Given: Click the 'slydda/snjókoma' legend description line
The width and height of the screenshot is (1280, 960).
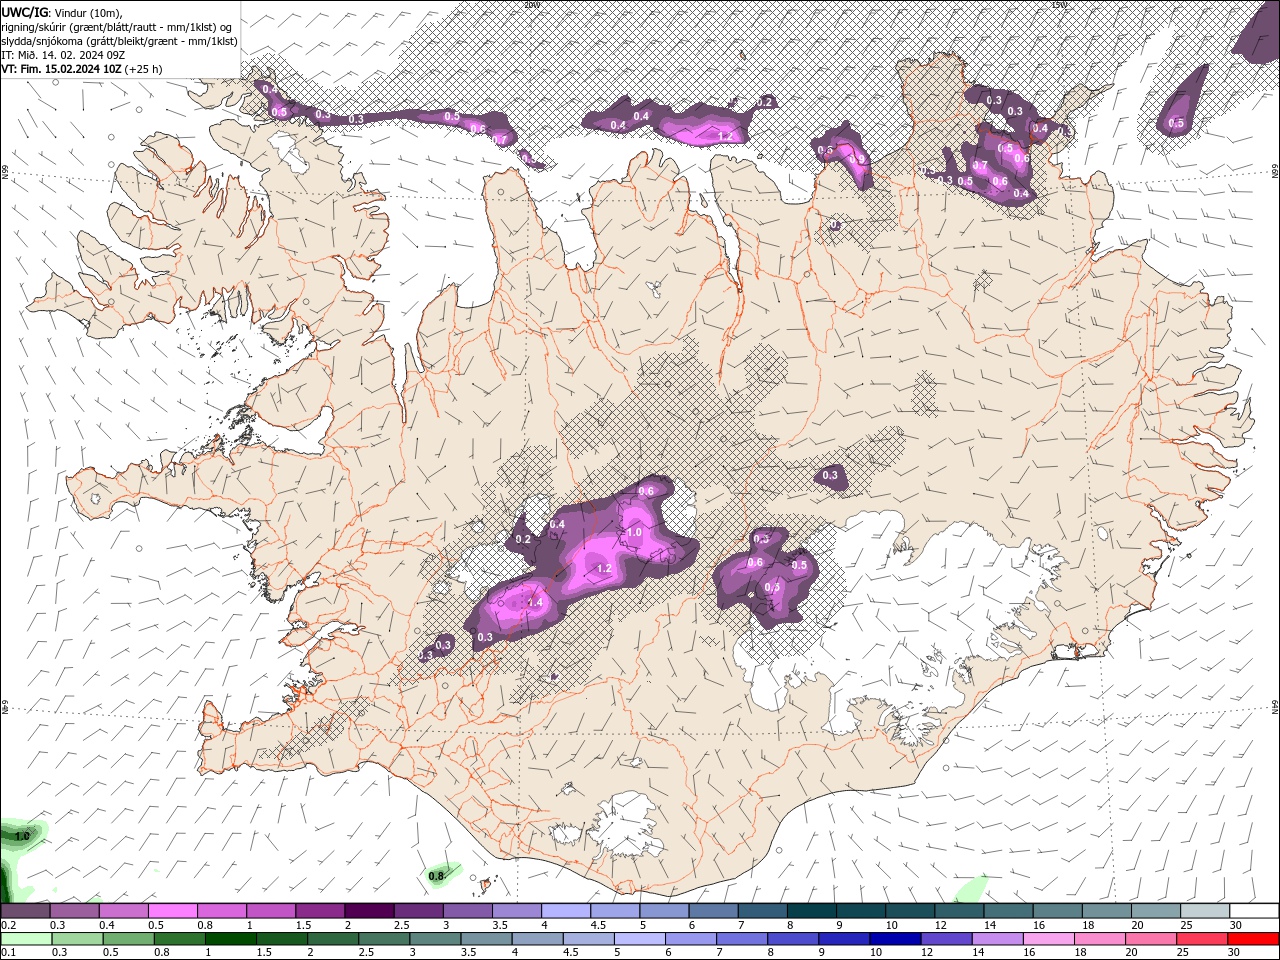Looking at the screenshot, I should coord(119,41).
